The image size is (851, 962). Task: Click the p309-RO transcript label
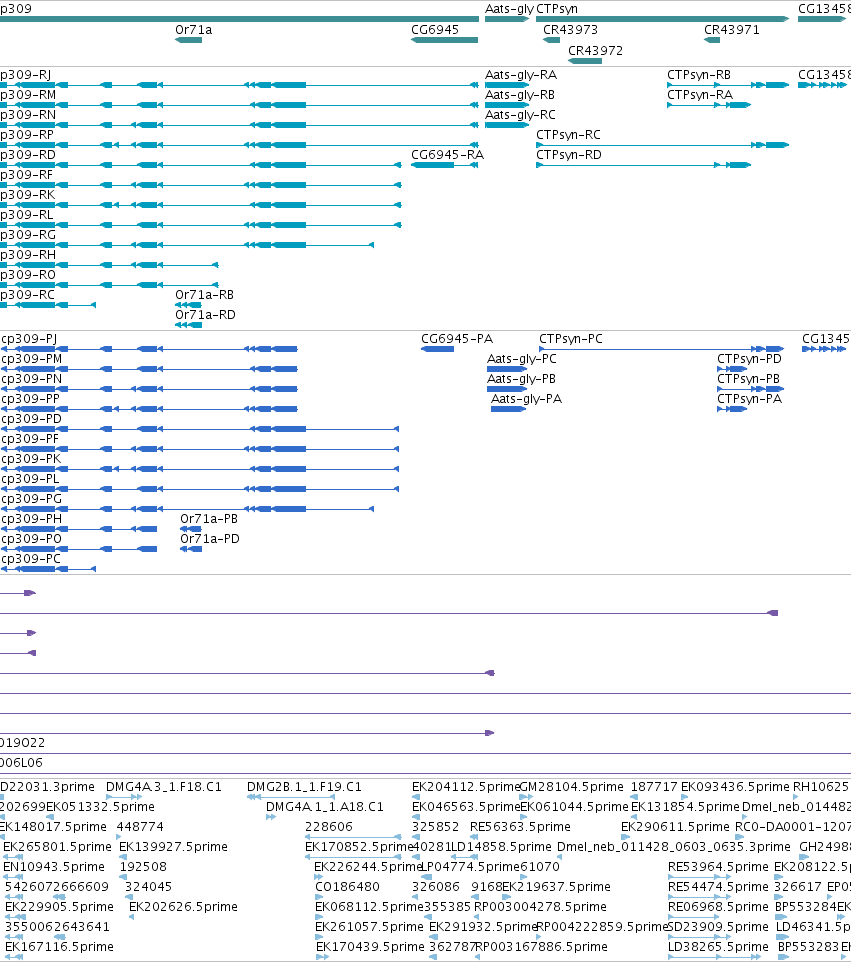tap(28, 274)
